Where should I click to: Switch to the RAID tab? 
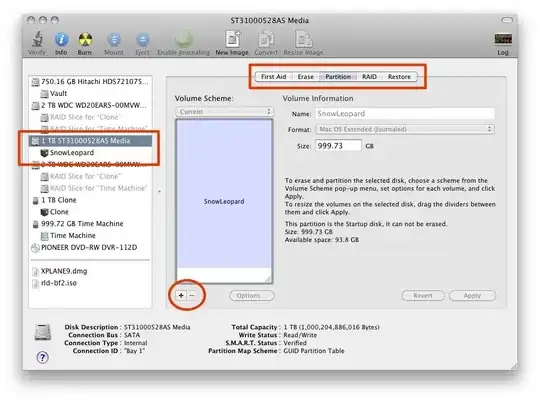(369, 76)
